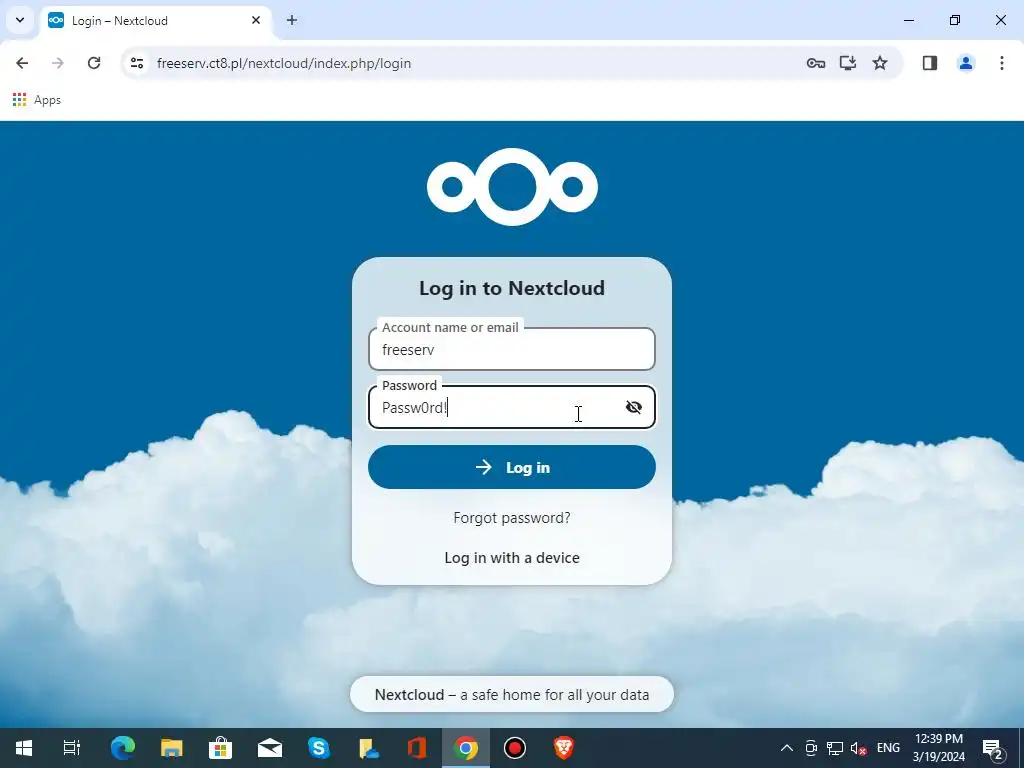Show hidden system tray icons
1024x768 pixels.
[787, 748]
